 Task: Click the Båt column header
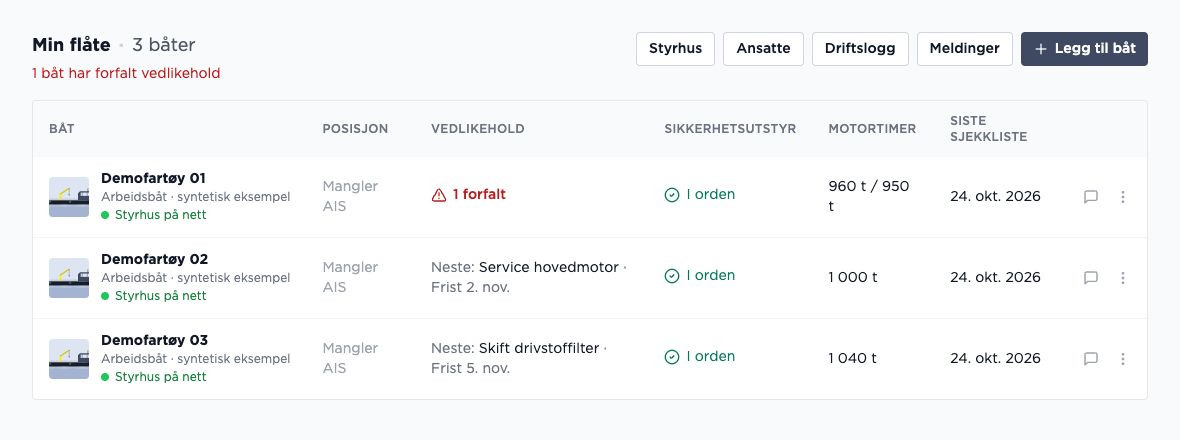coord(62,129)
